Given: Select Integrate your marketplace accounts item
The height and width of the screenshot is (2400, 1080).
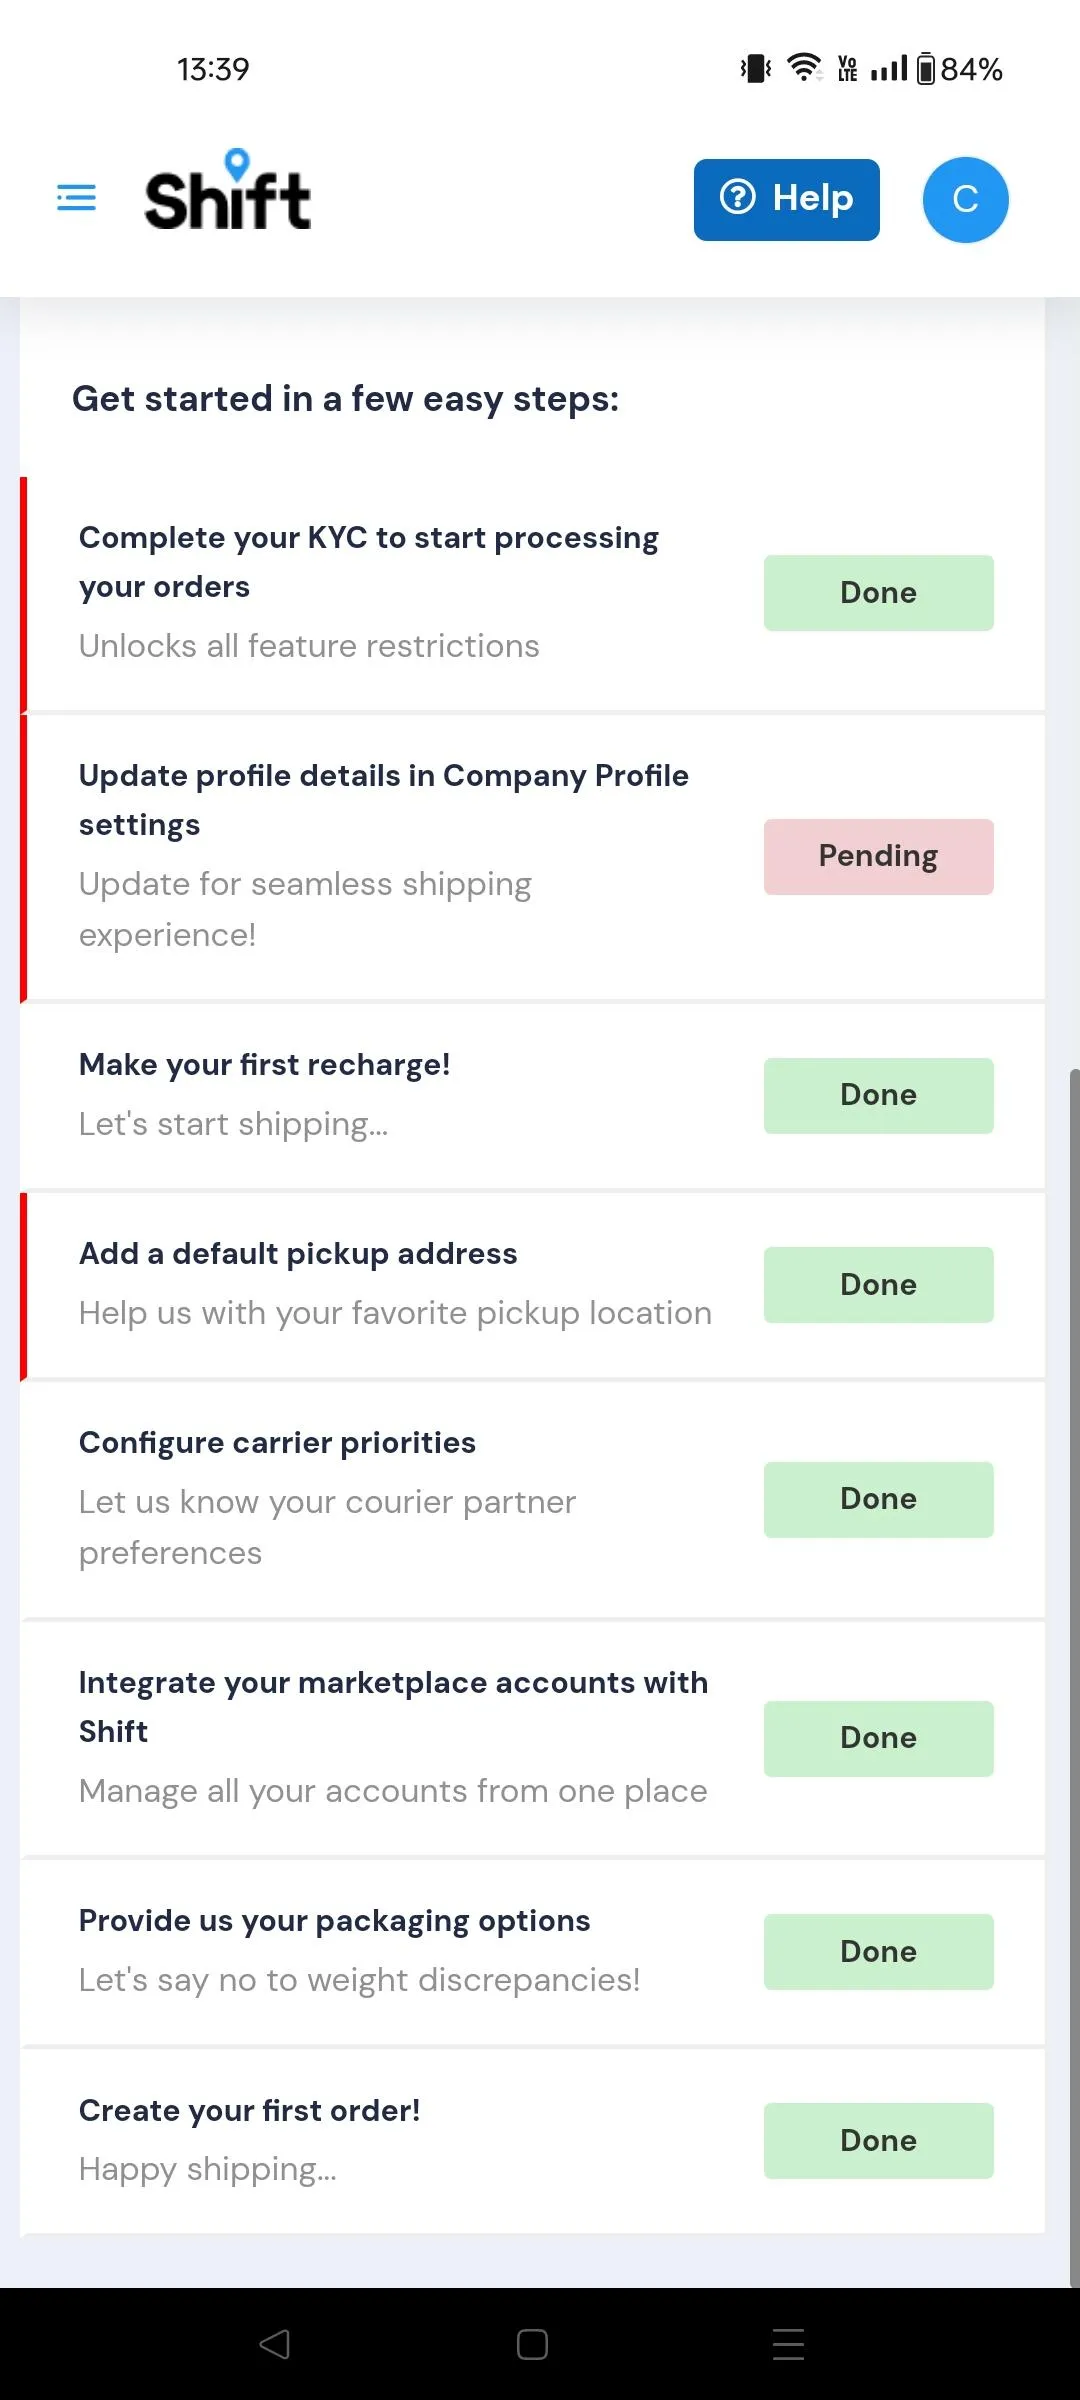Looking at the screenshot, I should tap(532, 1738).
